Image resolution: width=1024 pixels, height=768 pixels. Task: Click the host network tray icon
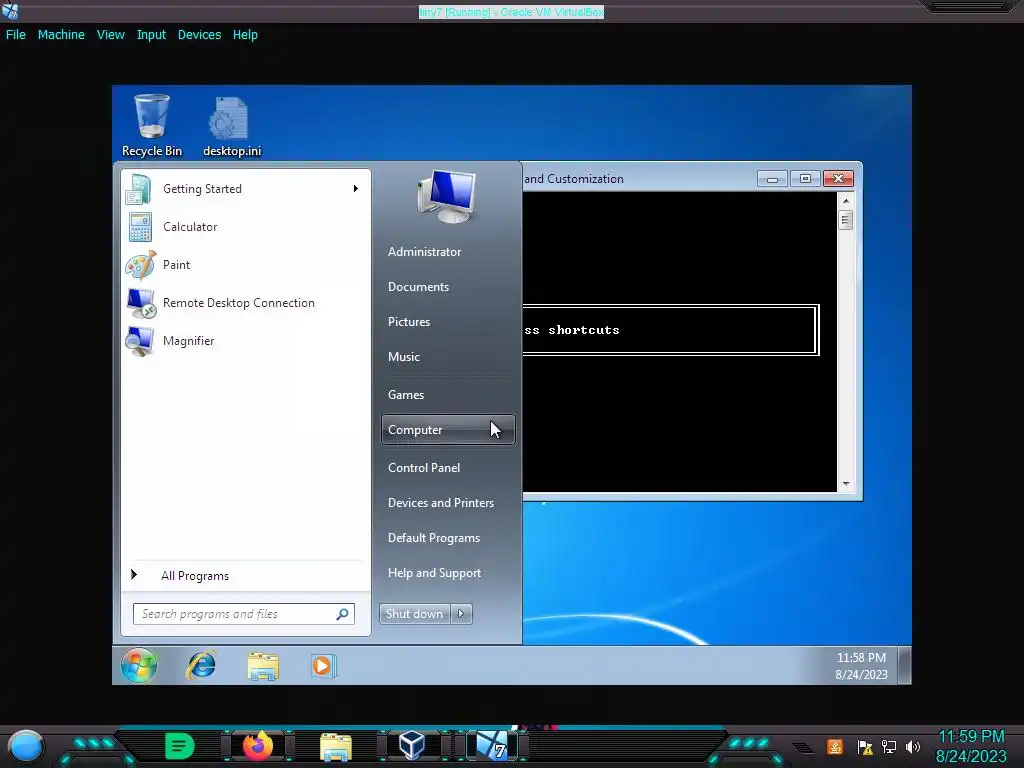pyautogui.click(x=889, y=746)
